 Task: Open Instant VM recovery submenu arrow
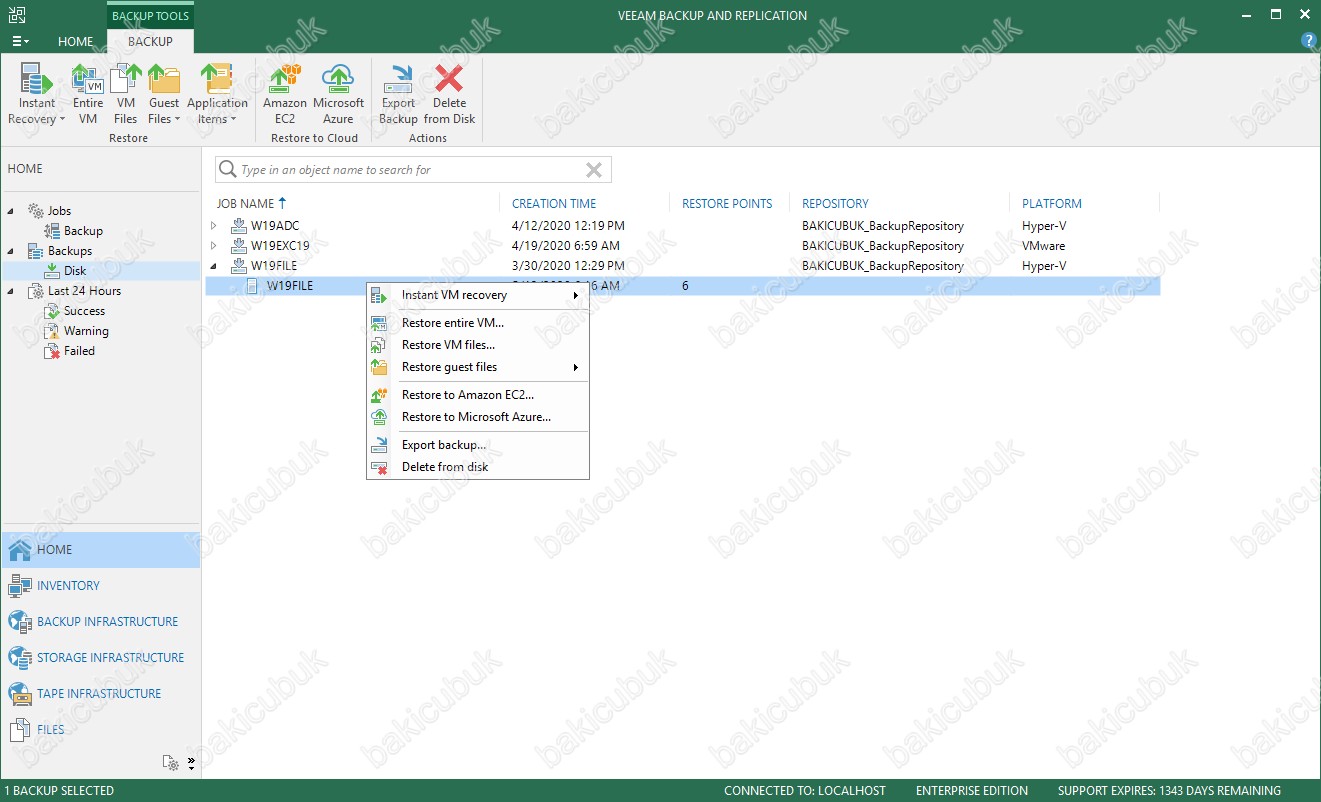[576, 296]
